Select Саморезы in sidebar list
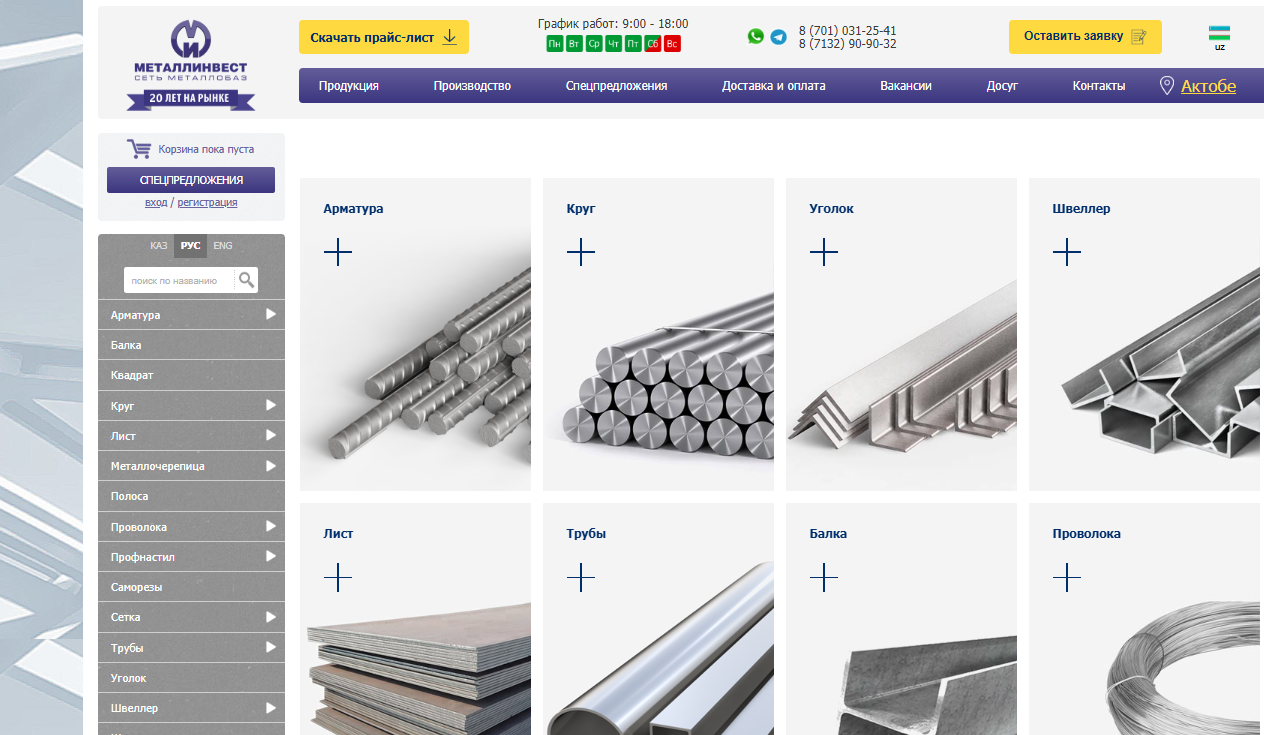Viewport: 1264px width, 735px height. coord(191,587)
